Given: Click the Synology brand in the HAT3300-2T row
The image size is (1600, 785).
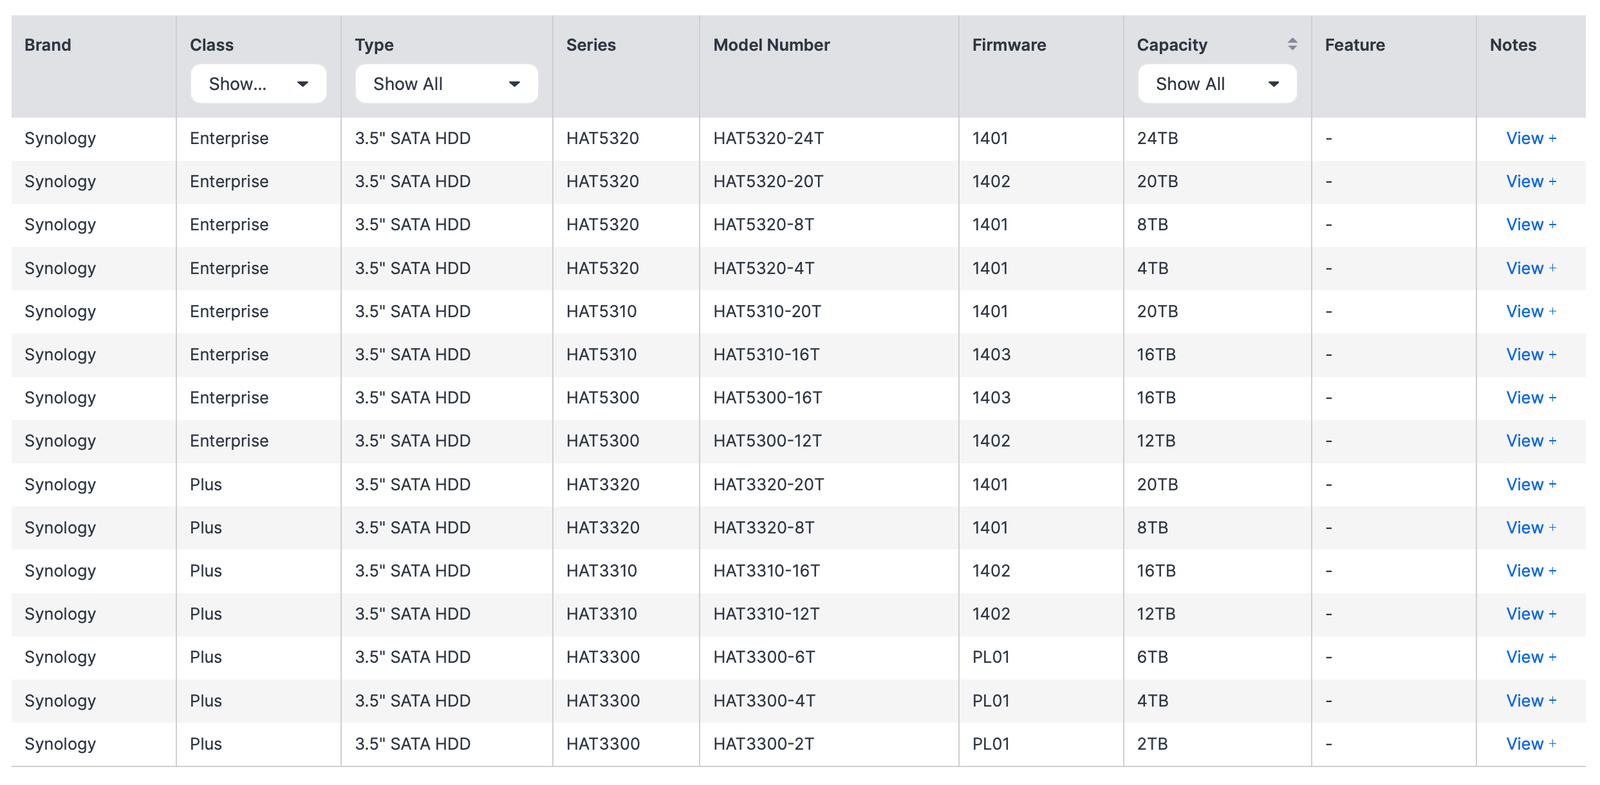Looking at the screenshot, I should coord(60,744).
